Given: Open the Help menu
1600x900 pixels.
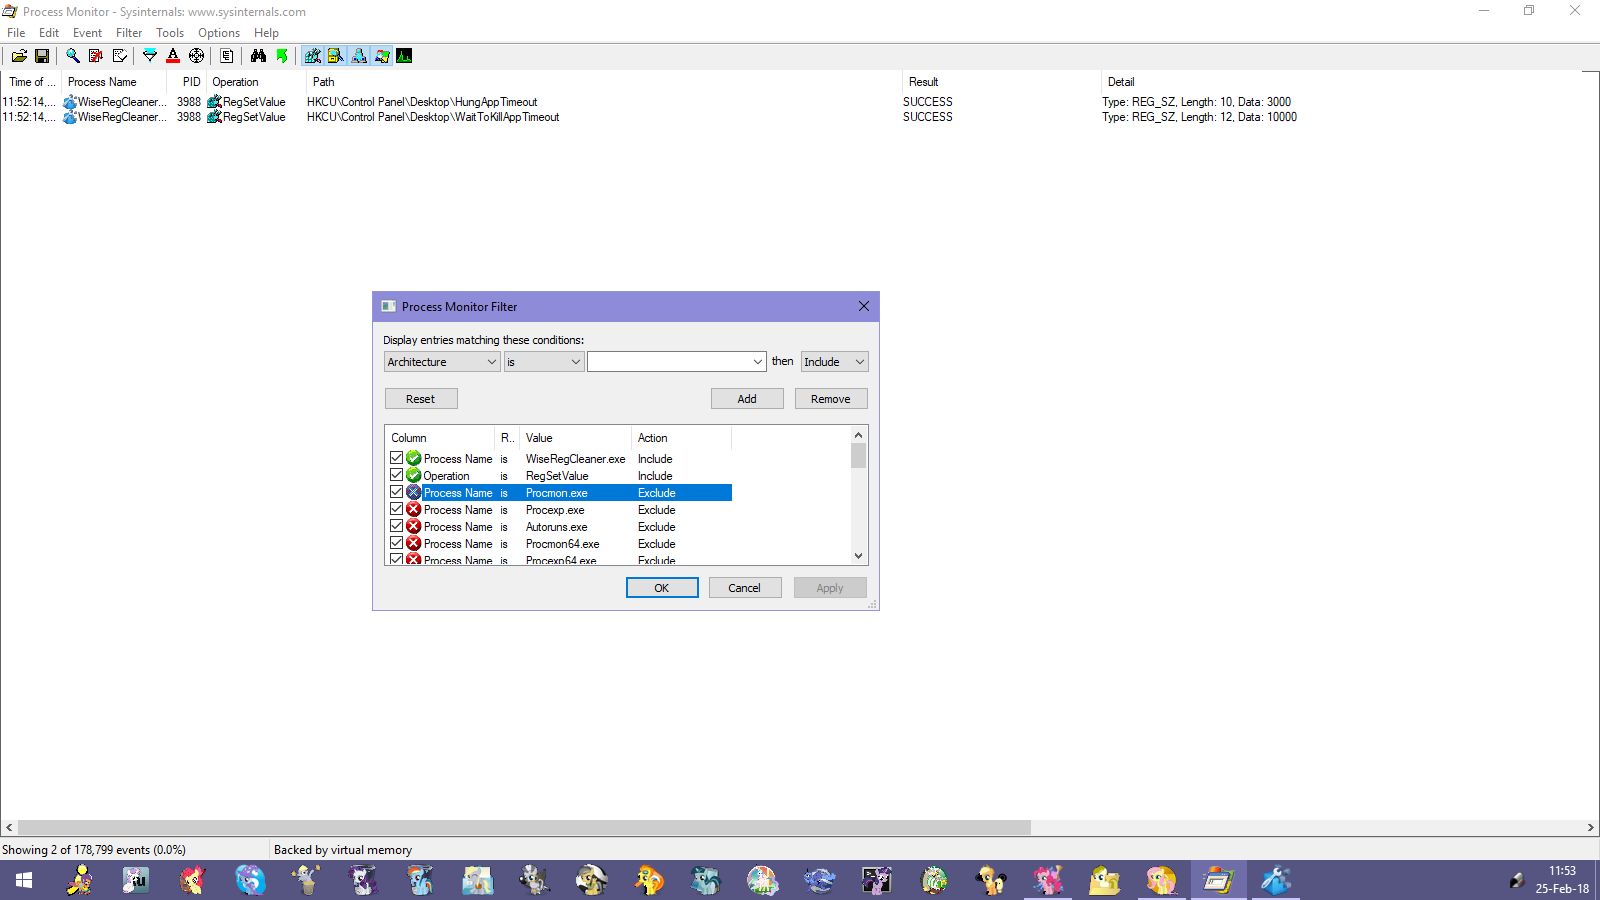Looking at the screenshot, I should 266,33.
